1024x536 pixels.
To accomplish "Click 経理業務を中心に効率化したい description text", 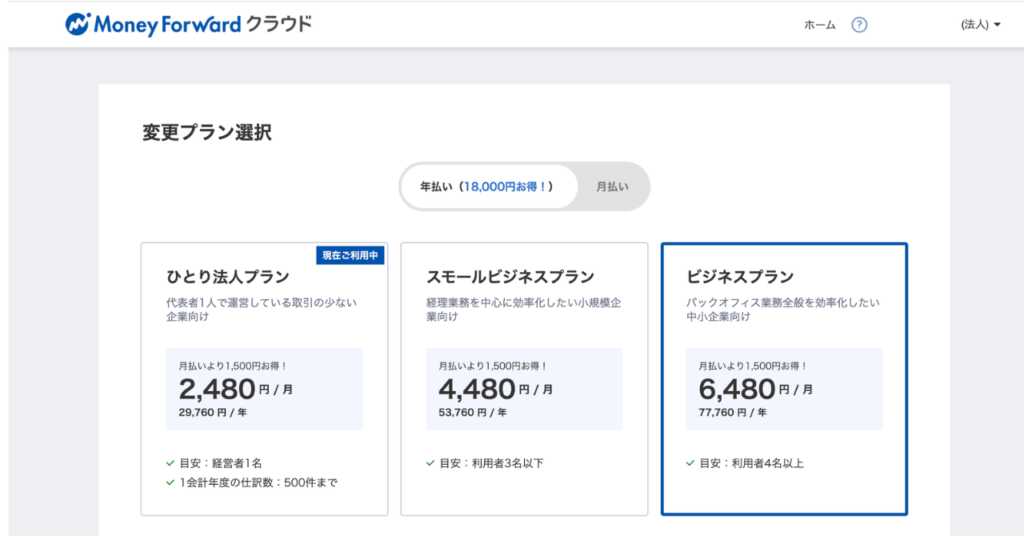I will [x=523, y=309].
